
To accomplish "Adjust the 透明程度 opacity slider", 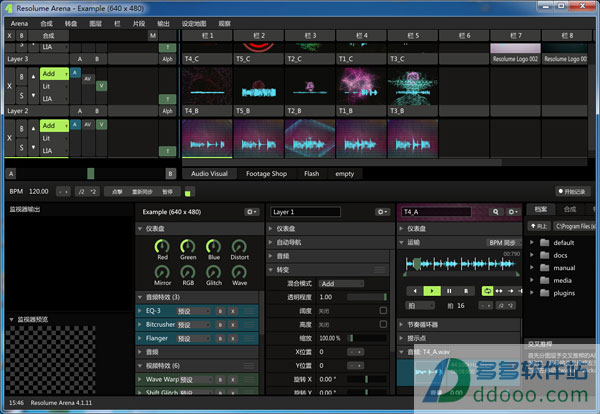I will click(367, 297).
